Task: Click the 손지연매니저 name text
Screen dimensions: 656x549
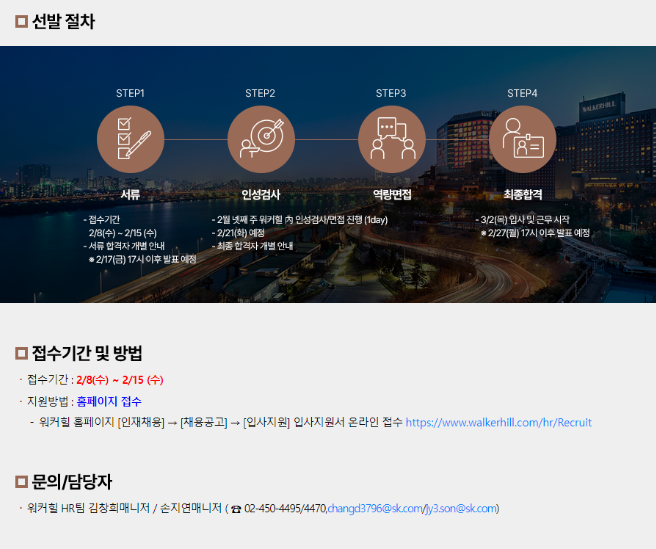Action: (191, 508)
